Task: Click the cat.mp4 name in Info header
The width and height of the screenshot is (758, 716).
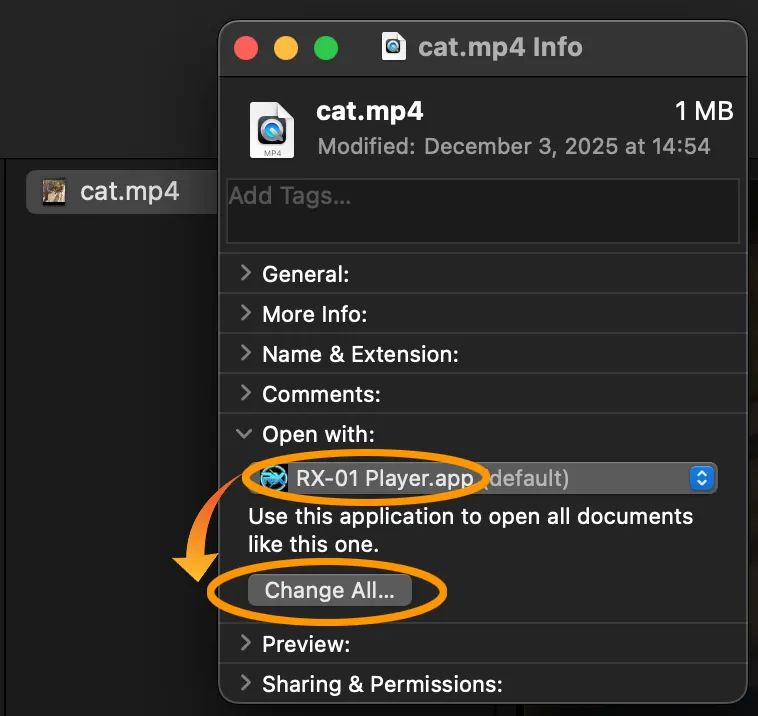Action: [x=369, y=111]
